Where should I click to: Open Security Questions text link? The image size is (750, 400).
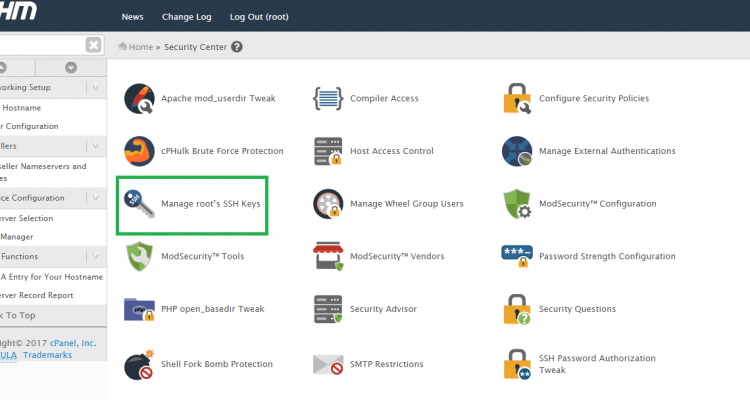click(577, 309)
